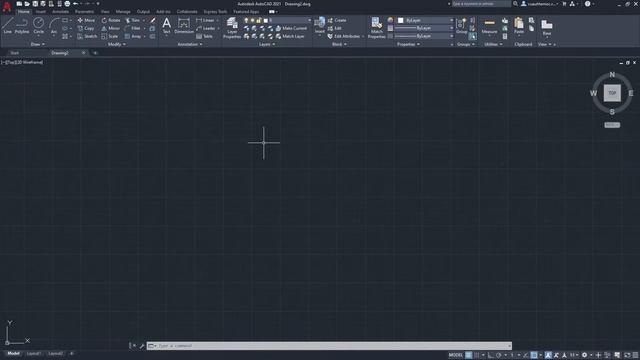Image resolution: width=640 pixels, height=360 pixels.
Task: Click the Plot printer icon in quick access toolbar
Action: coord(67,4)
